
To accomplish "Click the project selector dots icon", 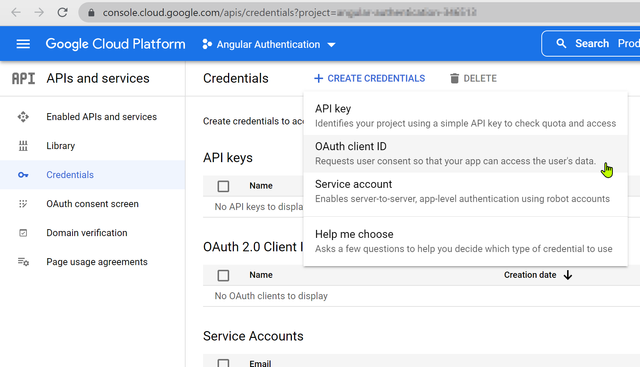I will 207,44.
